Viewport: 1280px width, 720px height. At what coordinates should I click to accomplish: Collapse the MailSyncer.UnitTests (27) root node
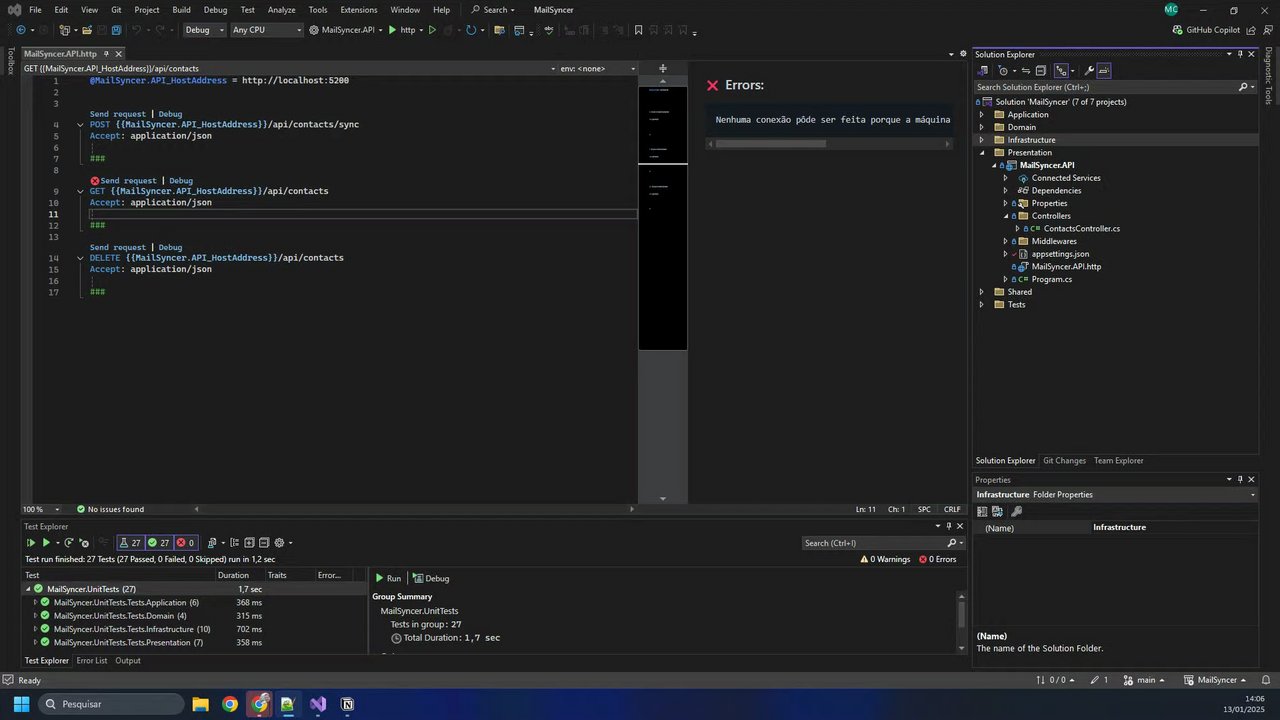tap(29, 590)
